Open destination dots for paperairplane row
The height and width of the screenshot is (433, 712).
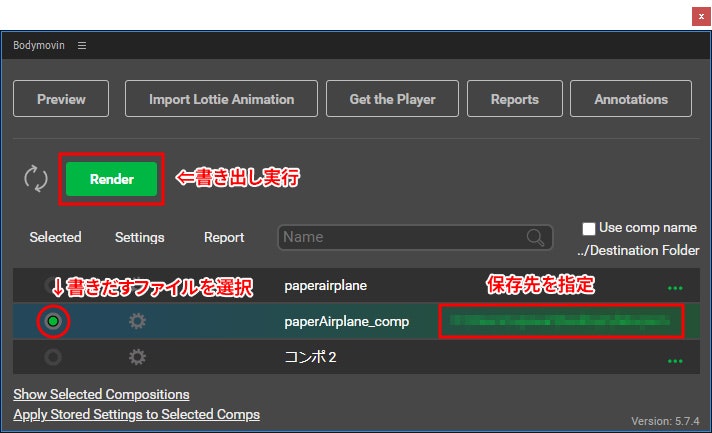pos(675,288)
